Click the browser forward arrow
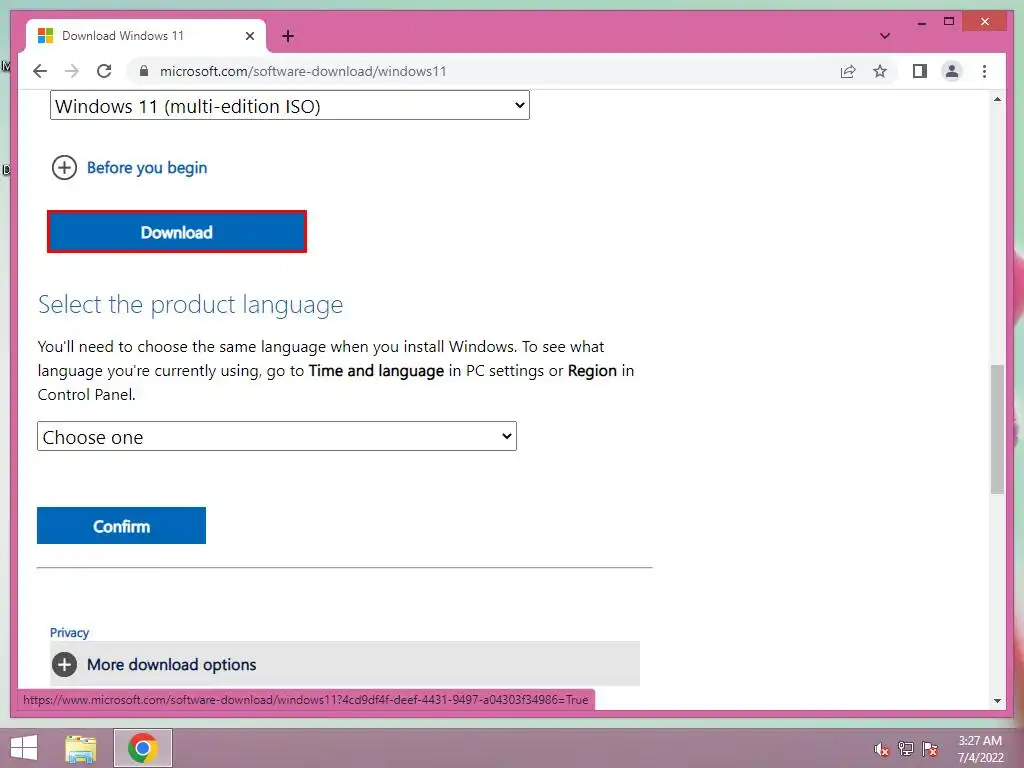The image size is (1024, 768). [x=72, y=71]
